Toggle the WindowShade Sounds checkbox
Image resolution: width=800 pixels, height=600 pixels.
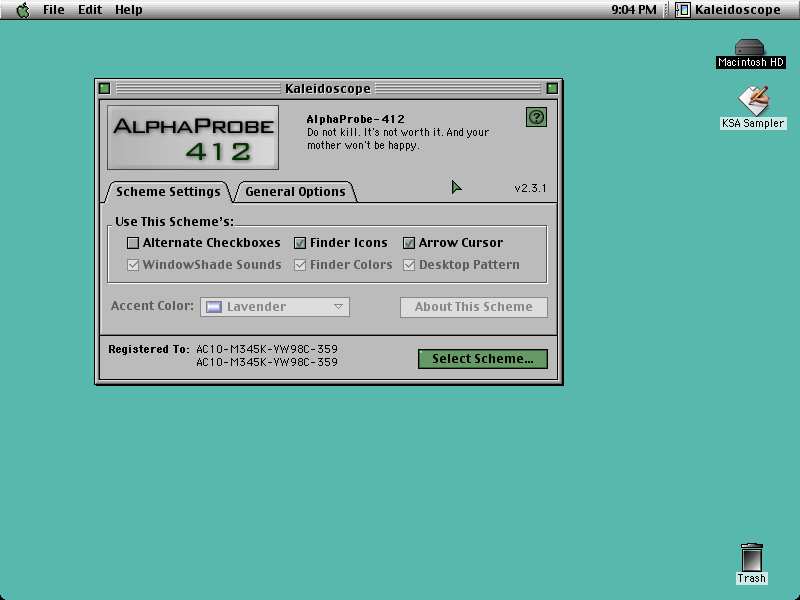pos(133,265)
